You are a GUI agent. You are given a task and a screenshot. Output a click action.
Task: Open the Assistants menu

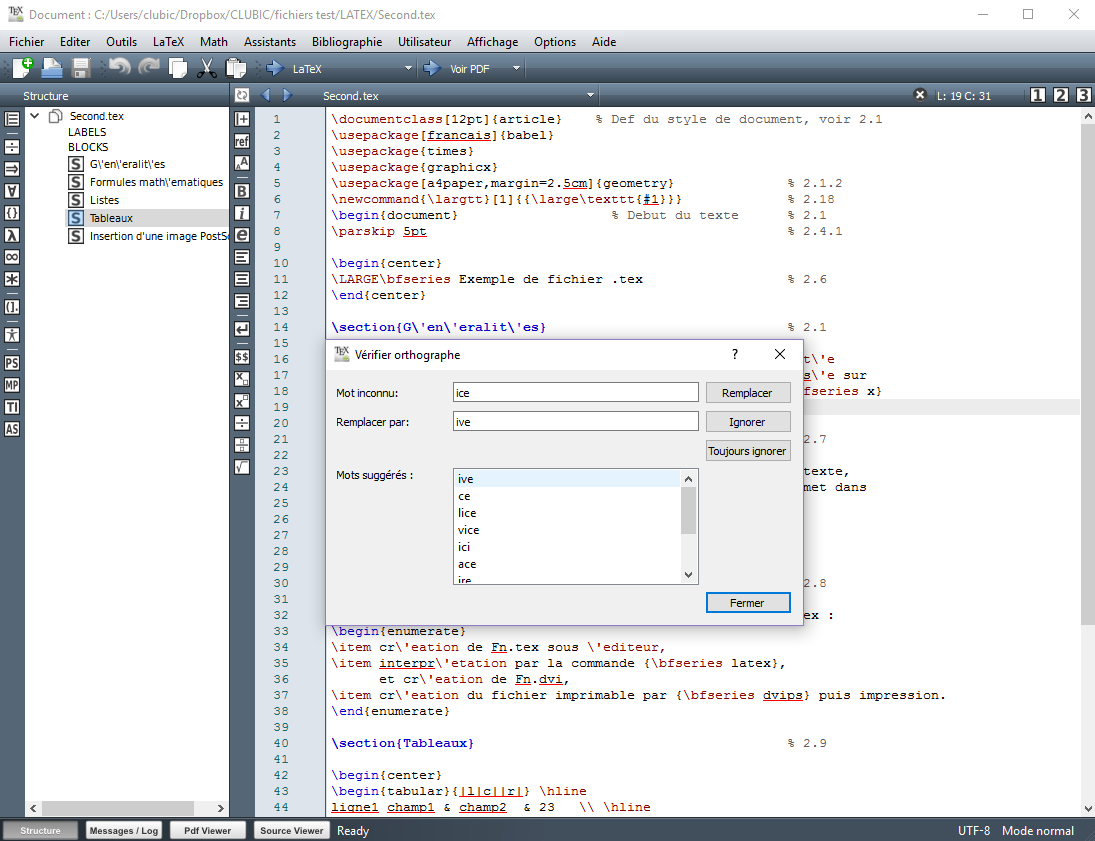click(x=270, y=42)
